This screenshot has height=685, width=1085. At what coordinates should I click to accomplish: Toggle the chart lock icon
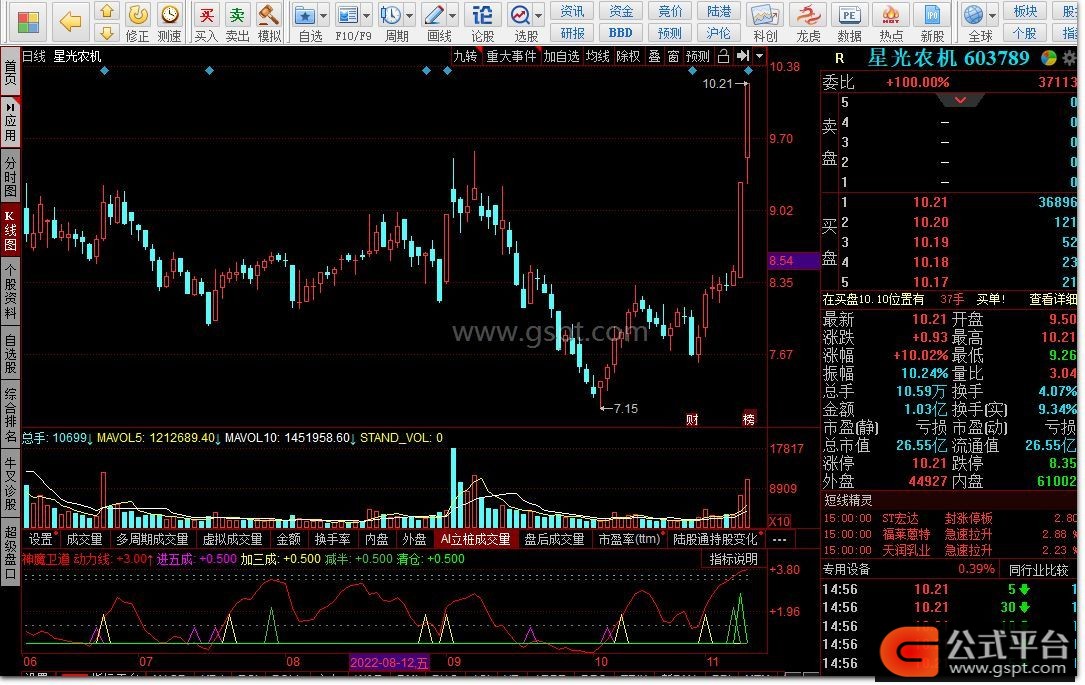[x=723, y=56]
